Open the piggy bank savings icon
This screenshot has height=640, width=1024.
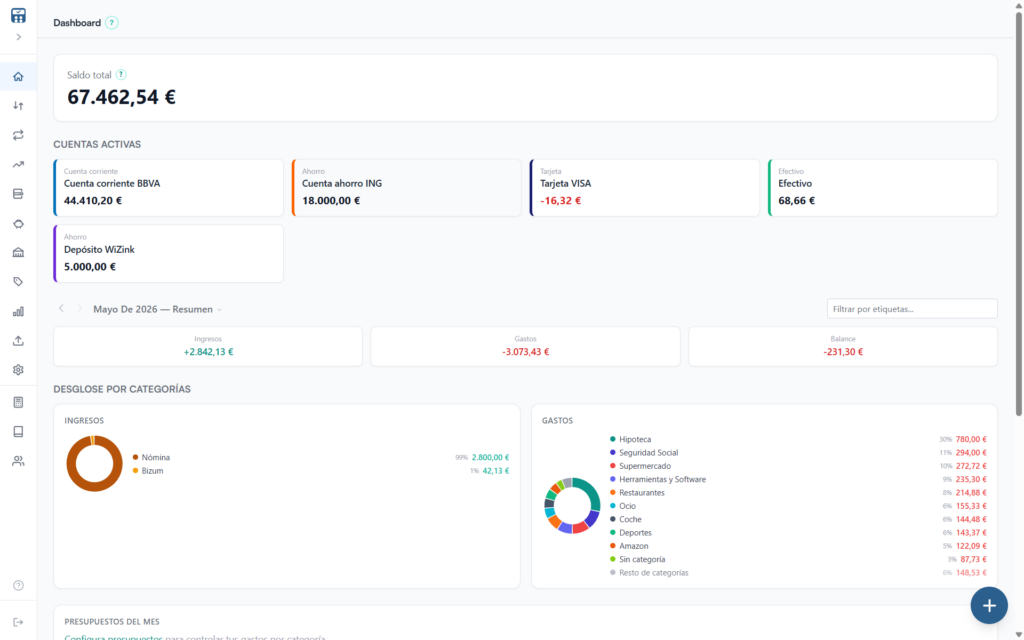pos(18,223)
